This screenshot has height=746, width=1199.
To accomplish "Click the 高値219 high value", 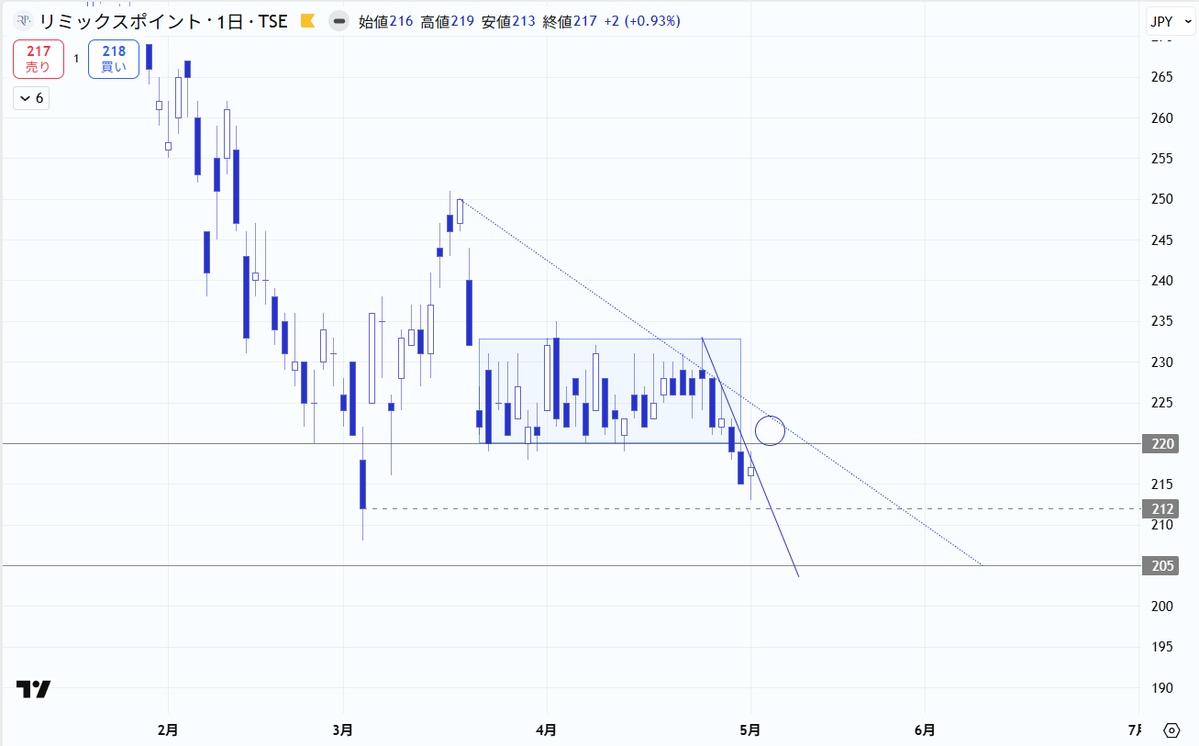I will tap(447, 21).
